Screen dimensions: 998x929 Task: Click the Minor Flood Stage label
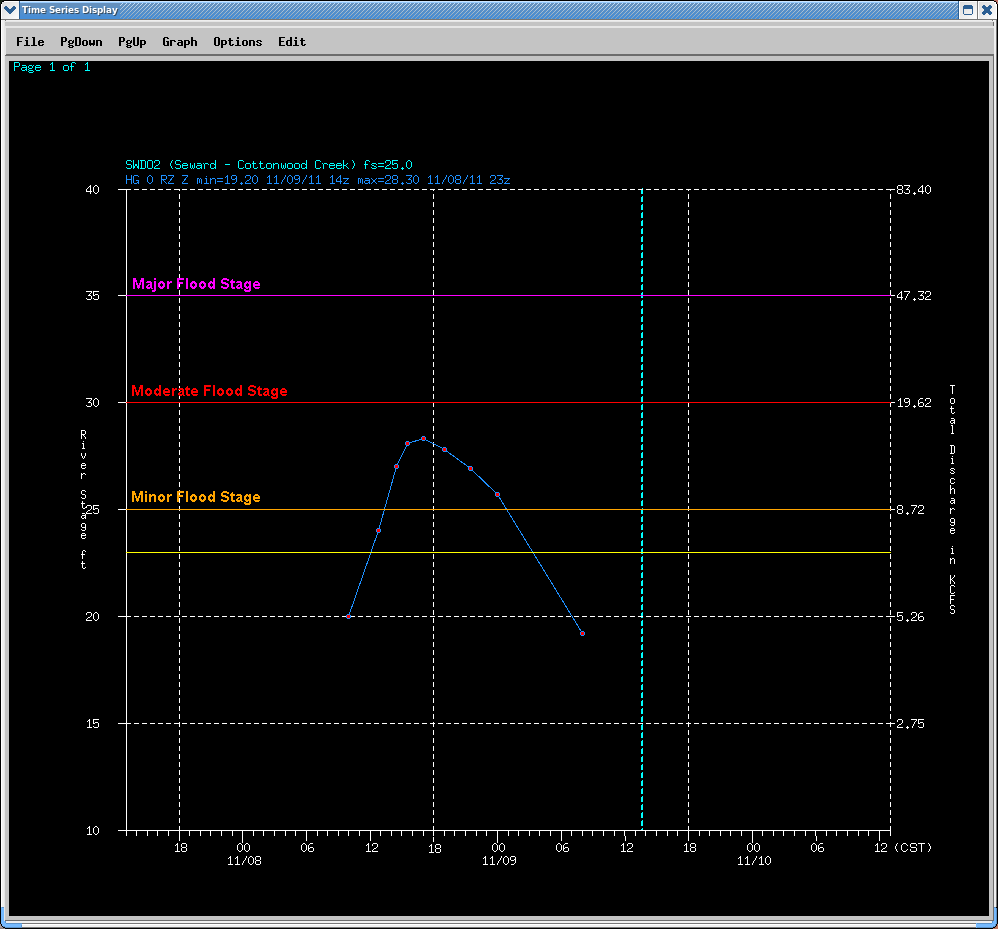(196, 497)
